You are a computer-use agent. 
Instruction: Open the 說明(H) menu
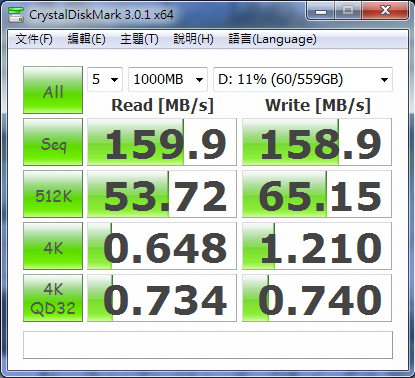click(x=193, y=39)
